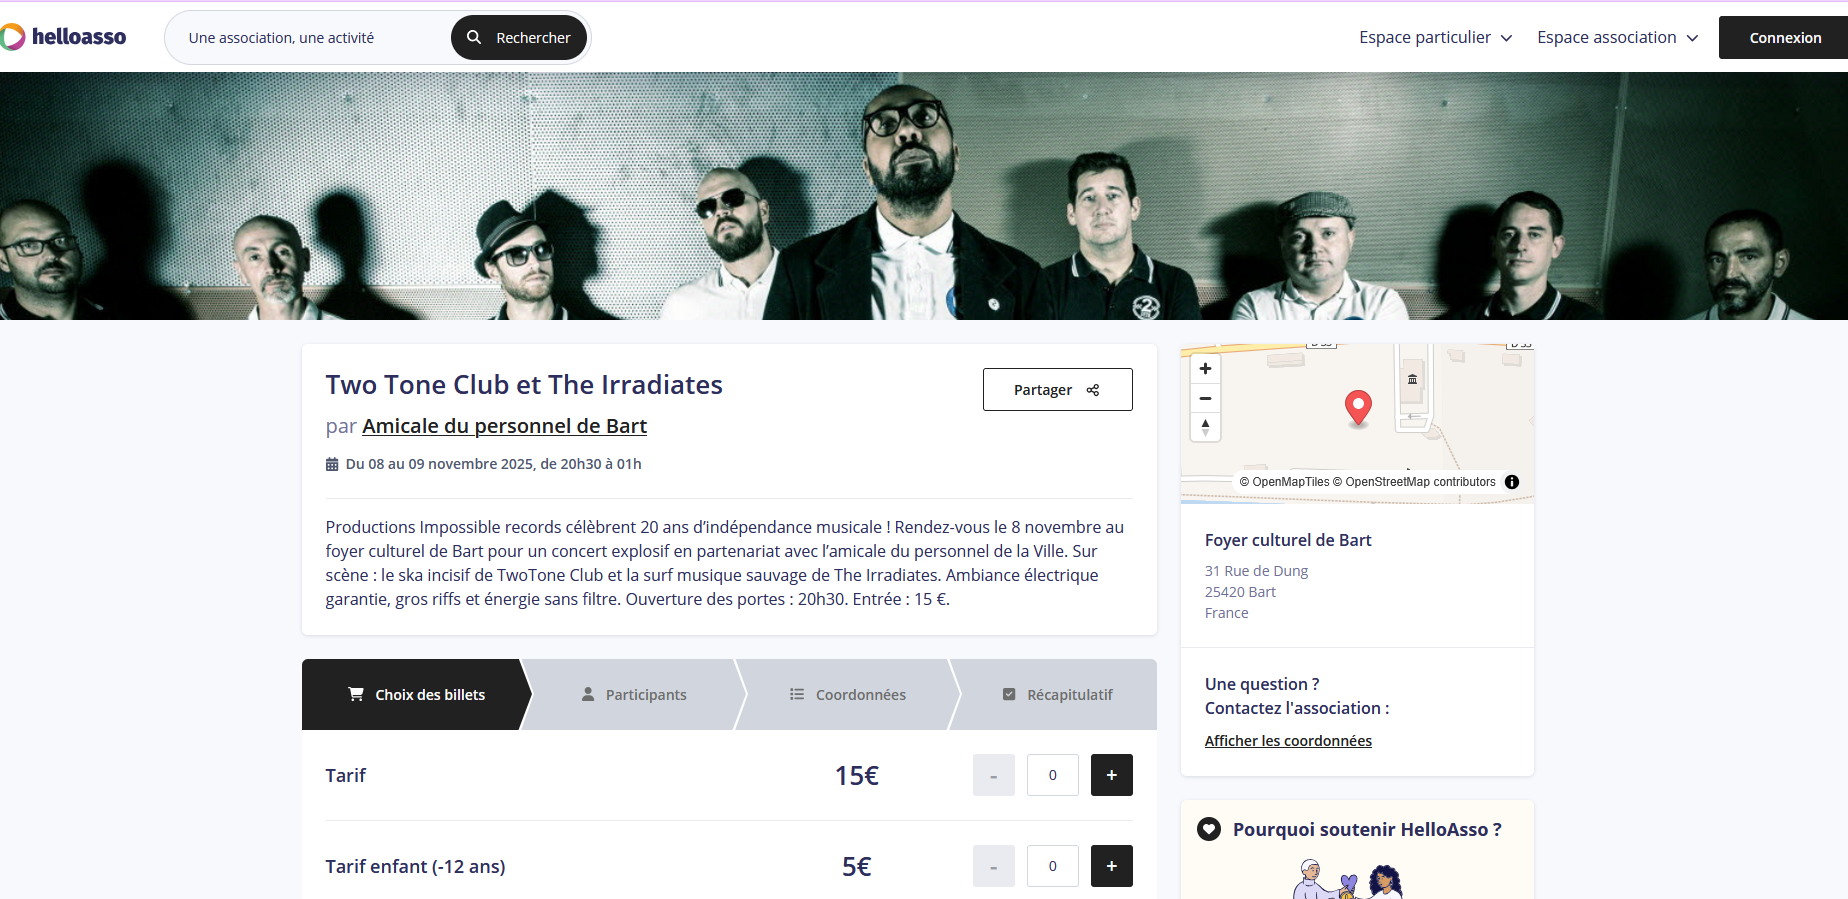Click the red map location pin
1848x899 pixels.
1358,406
